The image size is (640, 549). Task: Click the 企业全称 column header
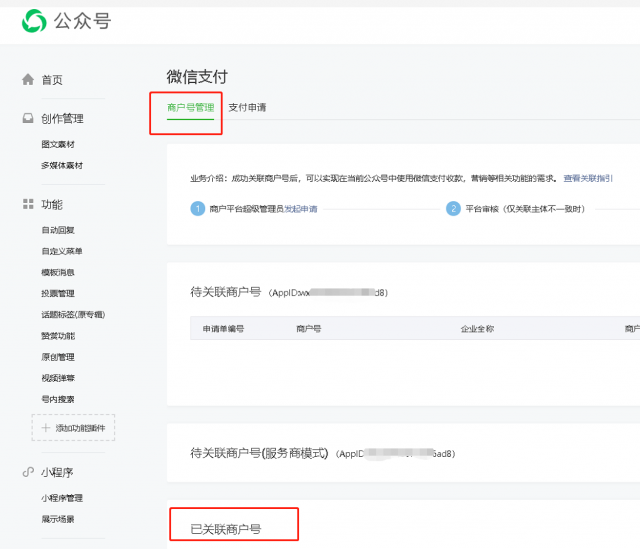[x=477, y=329]
